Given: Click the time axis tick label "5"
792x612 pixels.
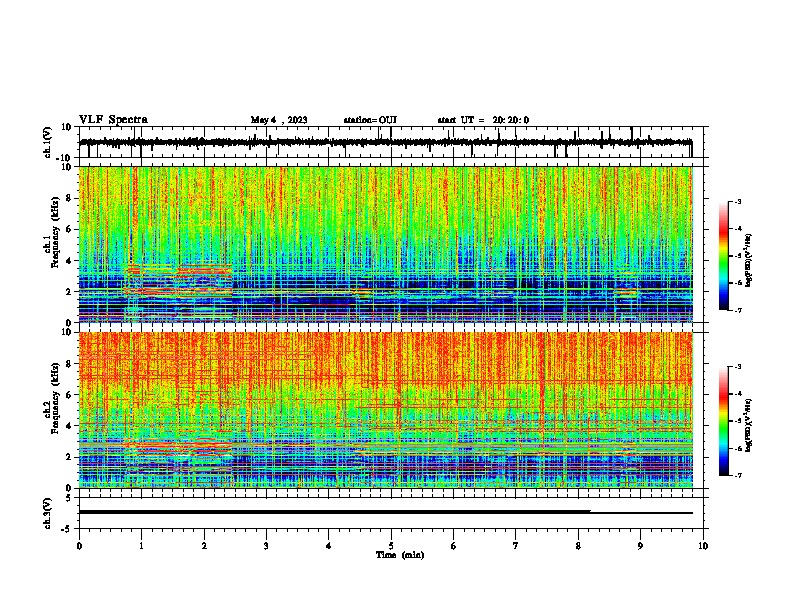Looking at the screenshot, I should [x=391, y=546].
